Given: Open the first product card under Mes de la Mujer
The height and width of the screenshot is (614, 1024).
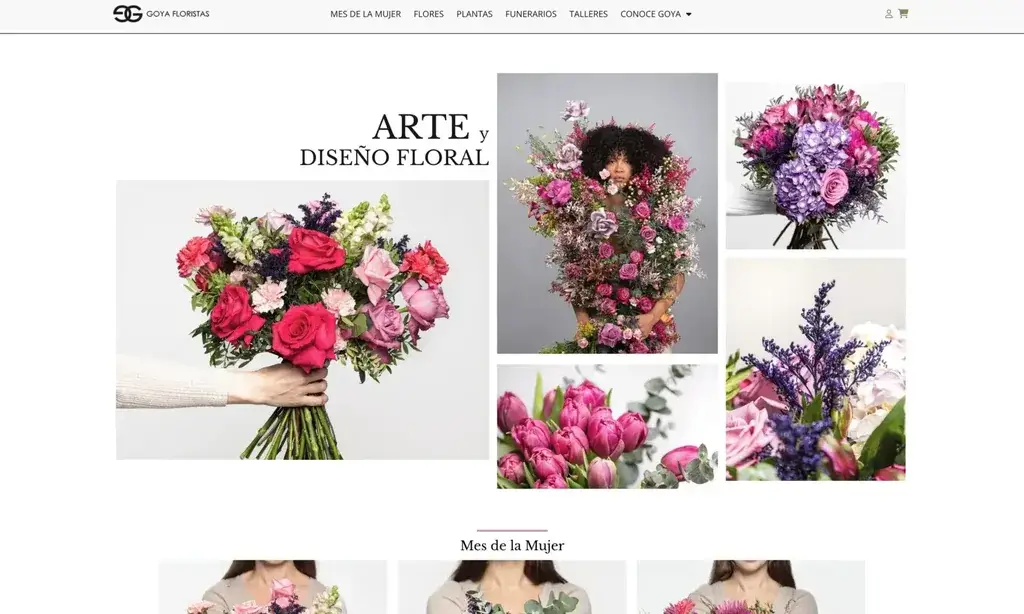Looking at the screenshot, I should click(x=273, y=587).
